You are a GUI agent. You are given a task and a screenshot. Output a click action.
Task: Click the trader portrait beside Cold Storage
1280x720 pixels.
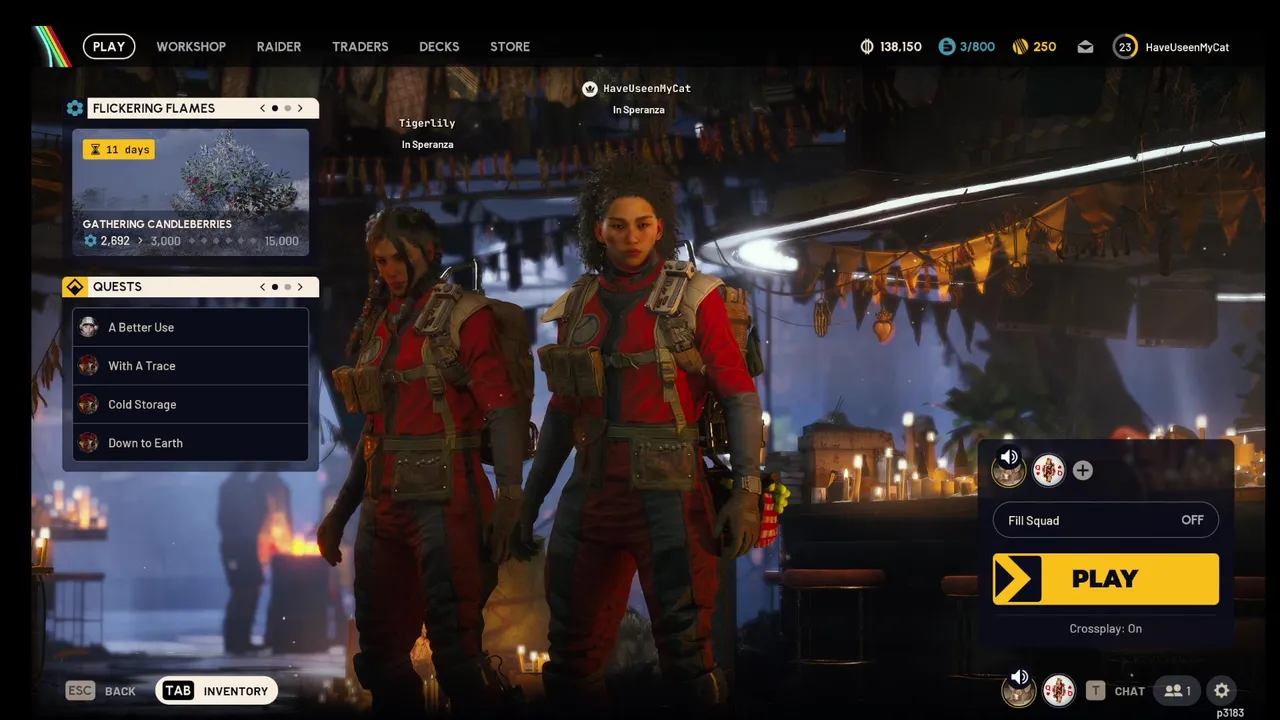(88, 404)
